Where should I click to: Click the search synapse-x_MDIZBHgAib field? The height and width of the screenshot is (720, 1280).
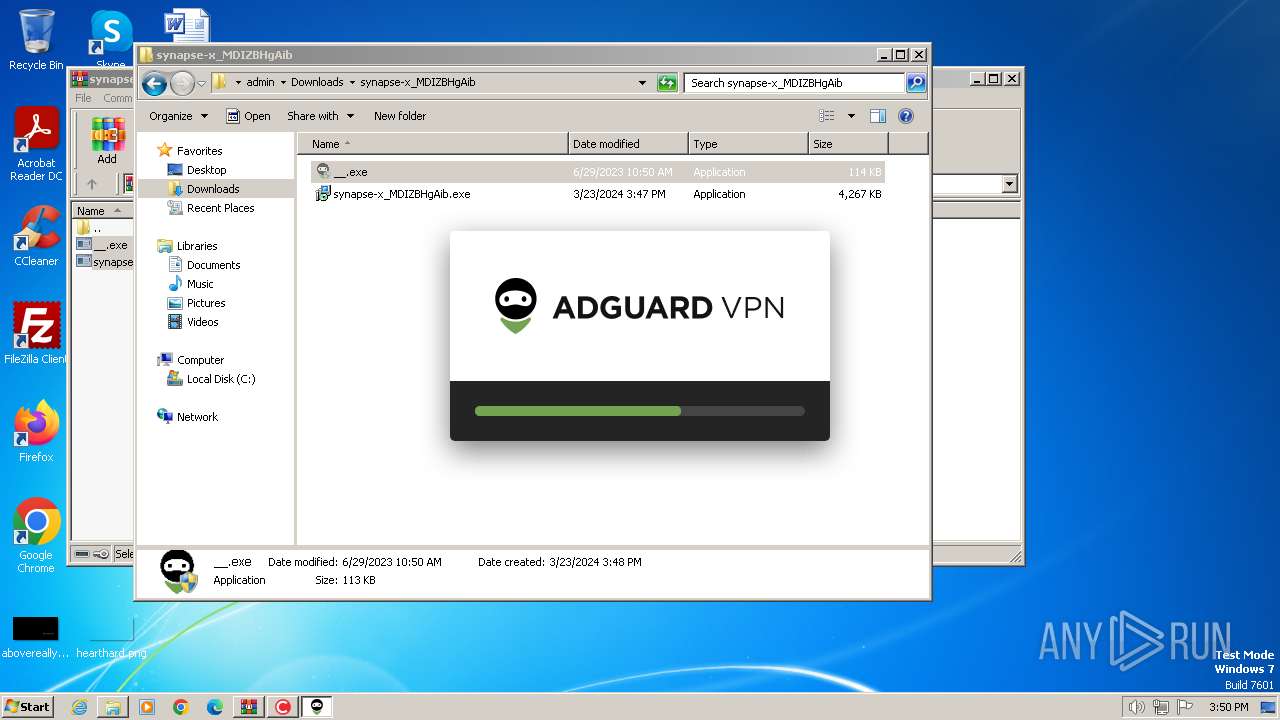point(795,83)
